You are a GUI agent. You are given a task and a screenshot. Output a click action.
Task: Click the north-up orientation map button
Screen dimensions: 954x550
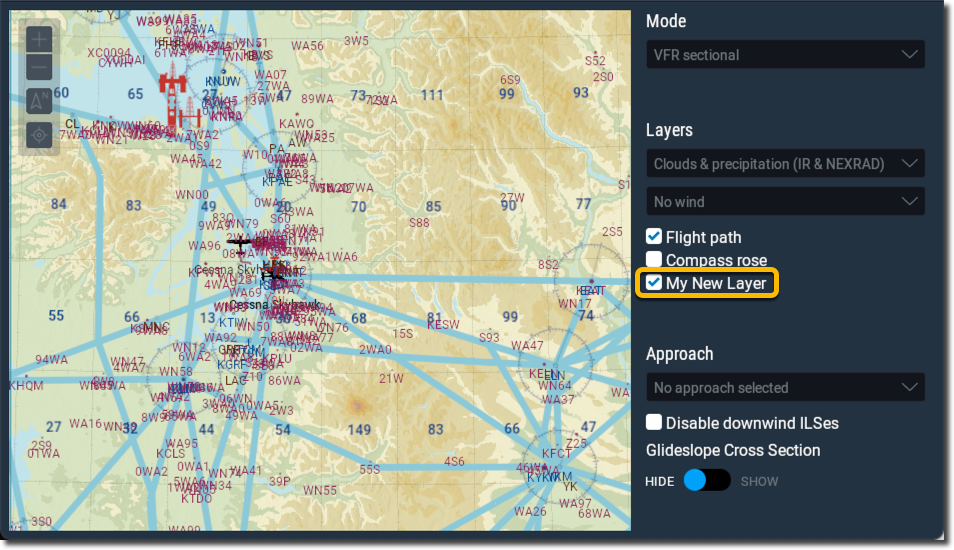(39, 100)
